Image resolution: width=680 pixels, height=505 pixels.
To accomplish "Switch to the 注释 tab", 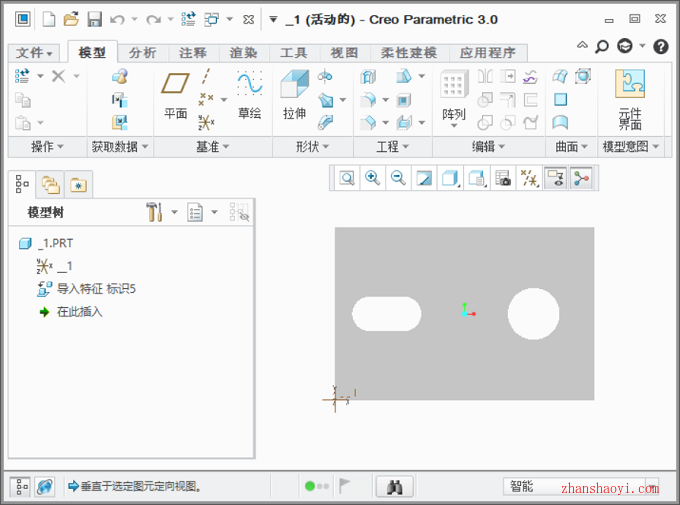I will (193, 53).
